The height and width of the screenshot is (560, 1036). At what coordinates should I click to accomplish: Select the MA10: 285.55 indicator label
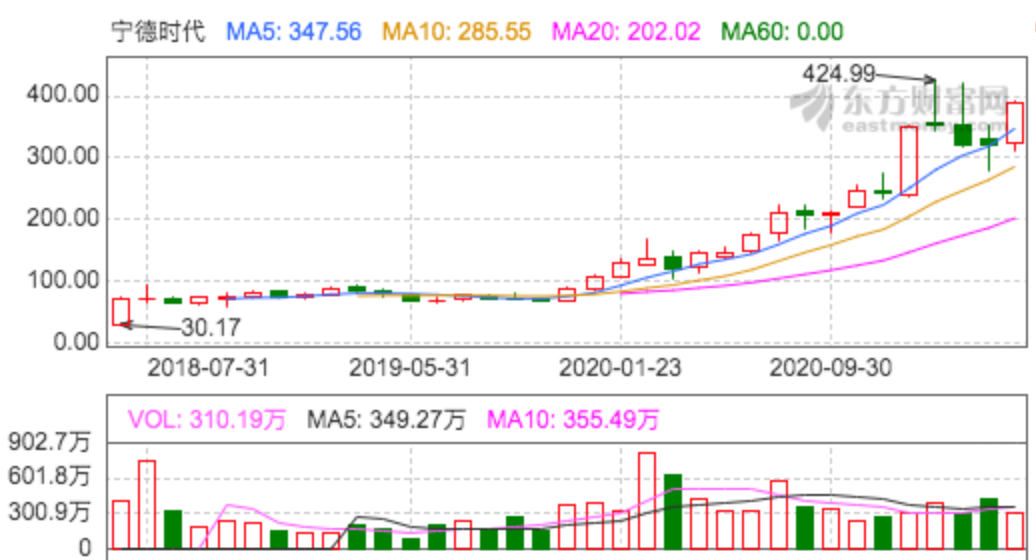click(x=457, y=31)
